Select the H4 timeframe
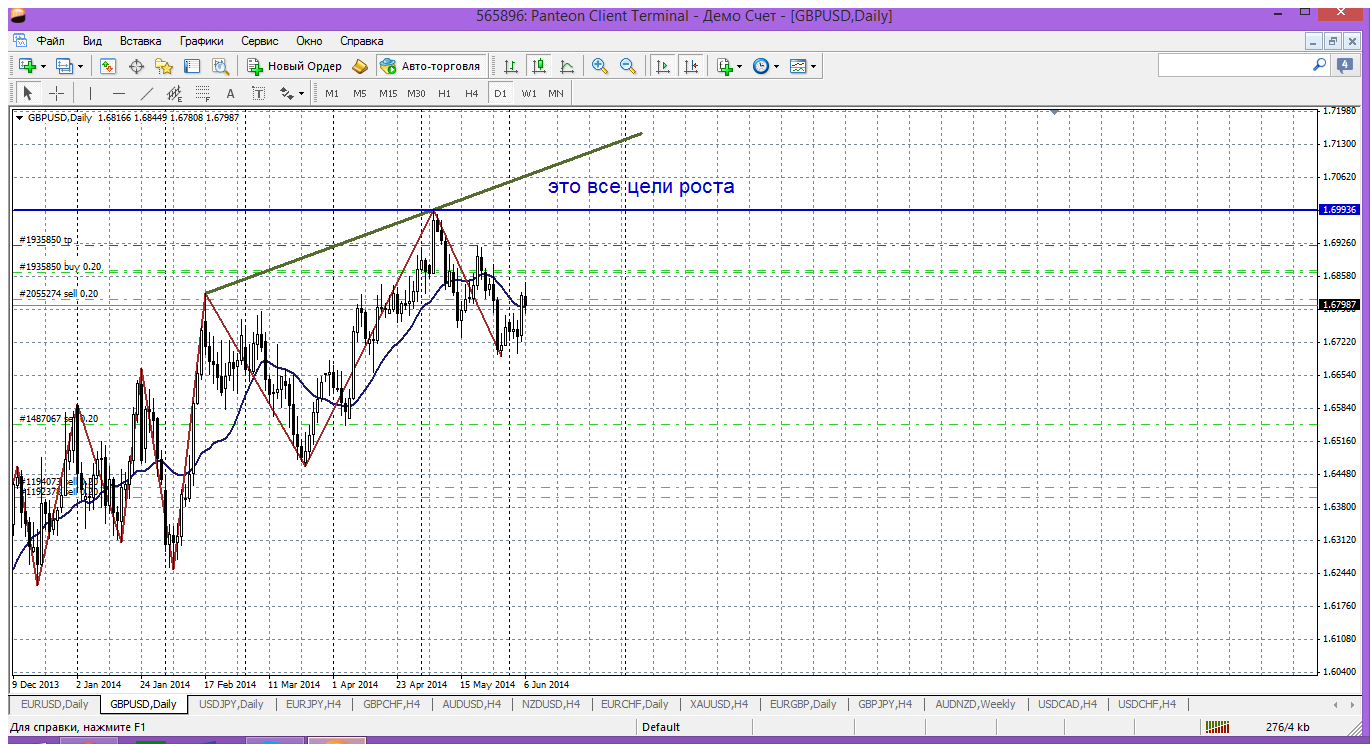This screenshot has height=744, width=1370. pos(472,93)
